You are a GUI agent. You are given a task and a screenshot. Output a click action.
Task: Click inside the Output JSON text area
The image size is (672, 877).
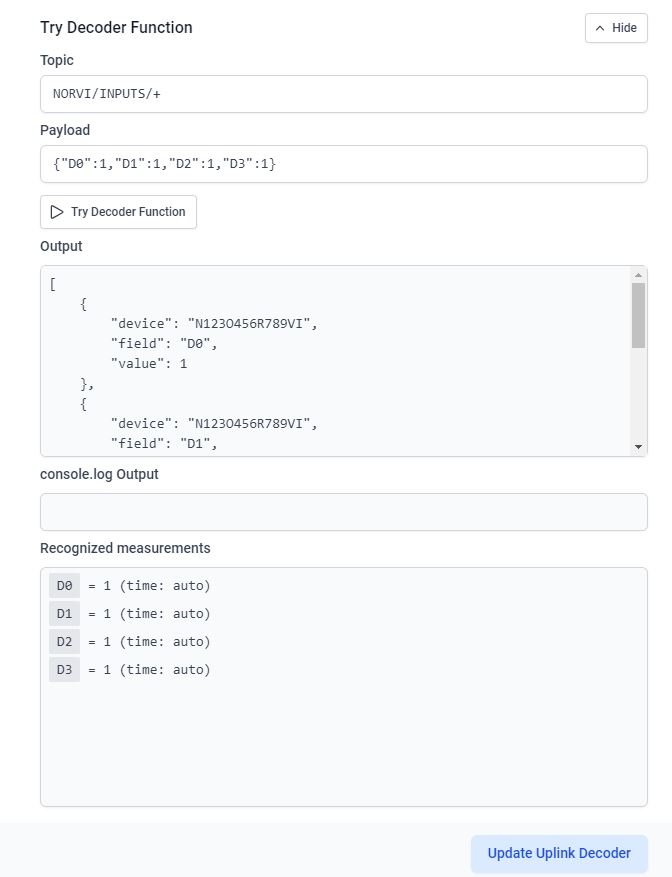400,380
